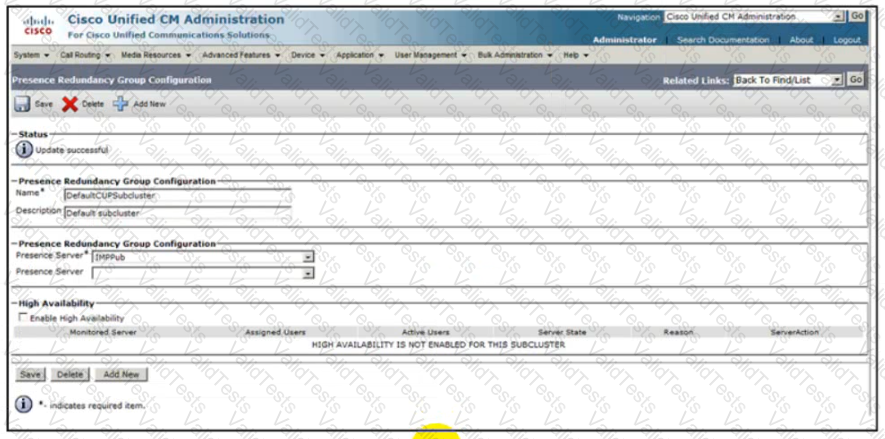Click the Logout link
Image resolution: width=885 pixels, height=439 pixels.
click(847, 40)
